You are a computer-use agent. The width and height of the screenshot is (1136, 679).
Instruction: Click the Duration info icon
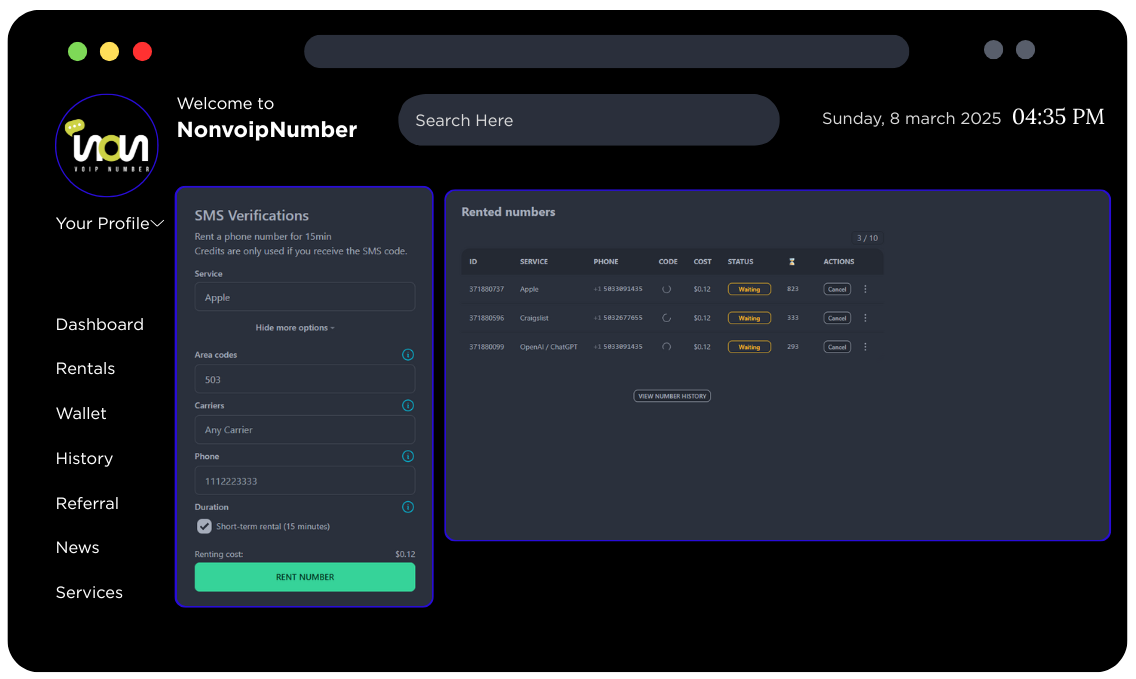[x=408, y=507]
